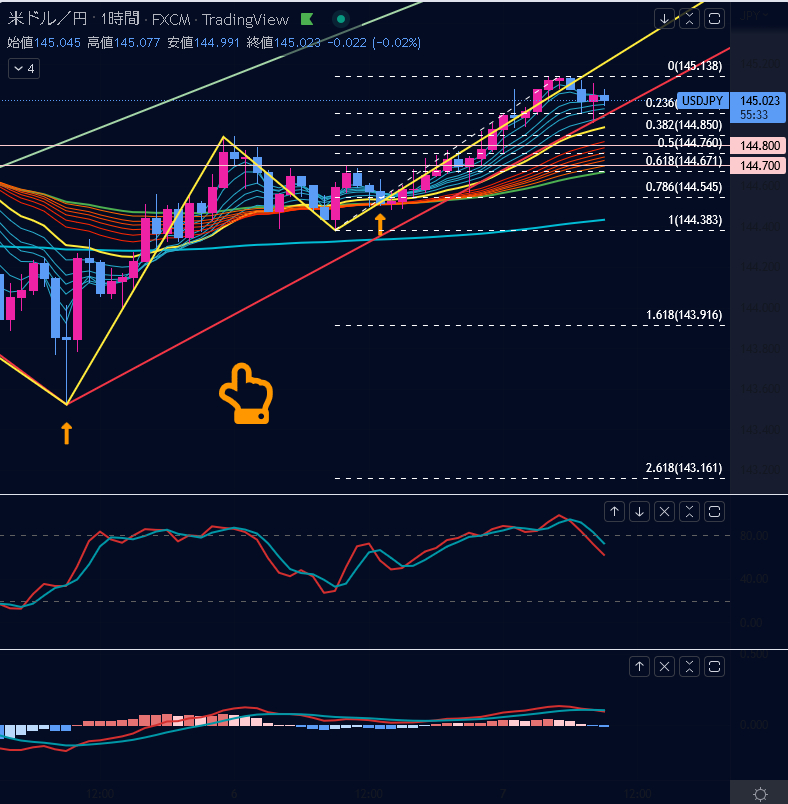The height and width of the screenshot is (804, 788).
Task: Click the Fibonacci 0.5(144.760) level label
Action: (x=690, y=143)
